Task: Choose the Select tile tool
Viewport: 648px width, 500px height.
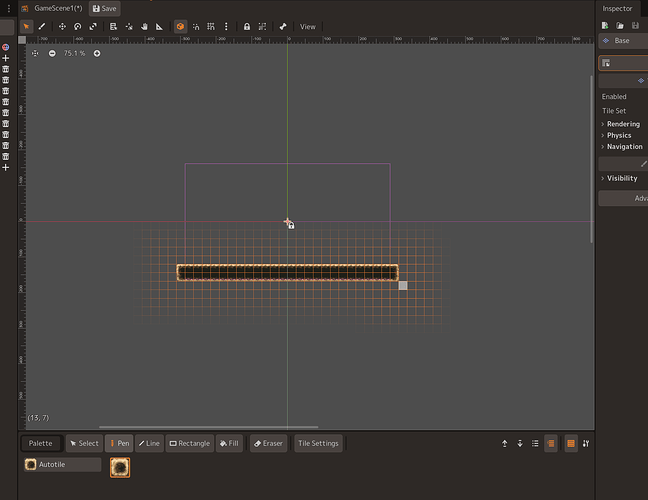Action: 84,443
